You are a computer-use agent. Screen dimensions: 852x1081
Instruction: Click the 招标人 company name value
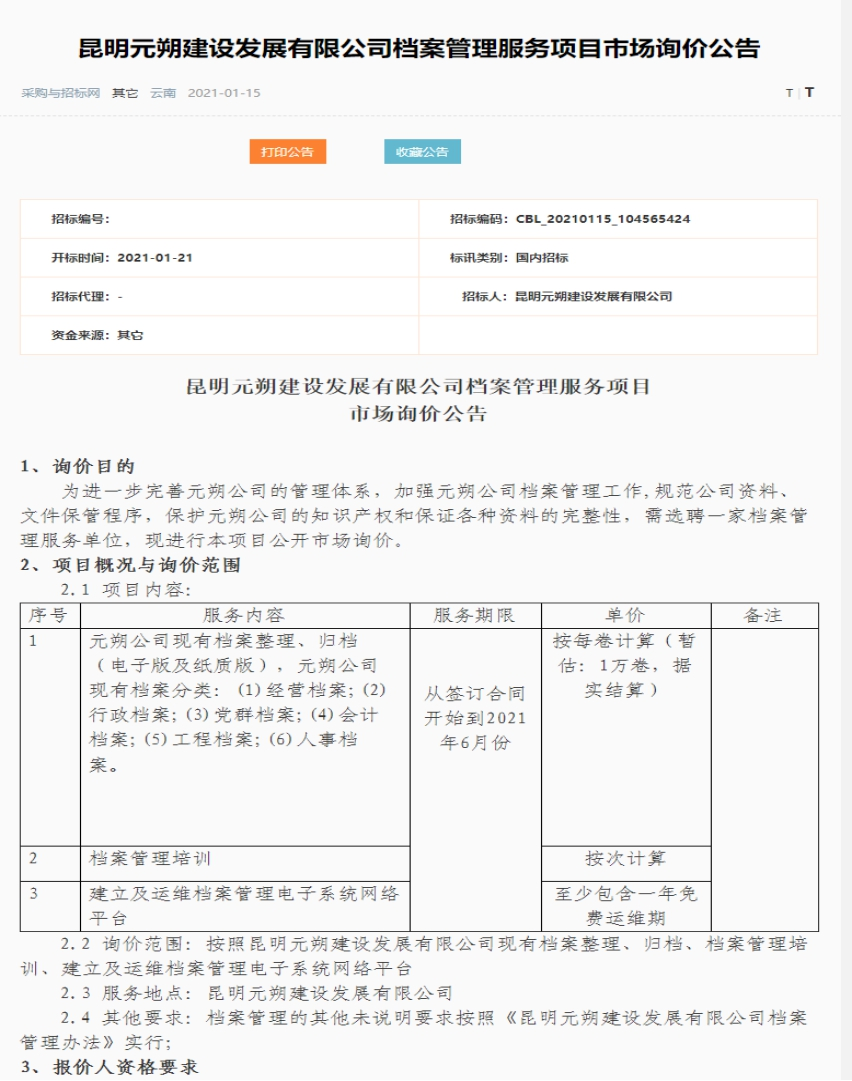[593, 297]
